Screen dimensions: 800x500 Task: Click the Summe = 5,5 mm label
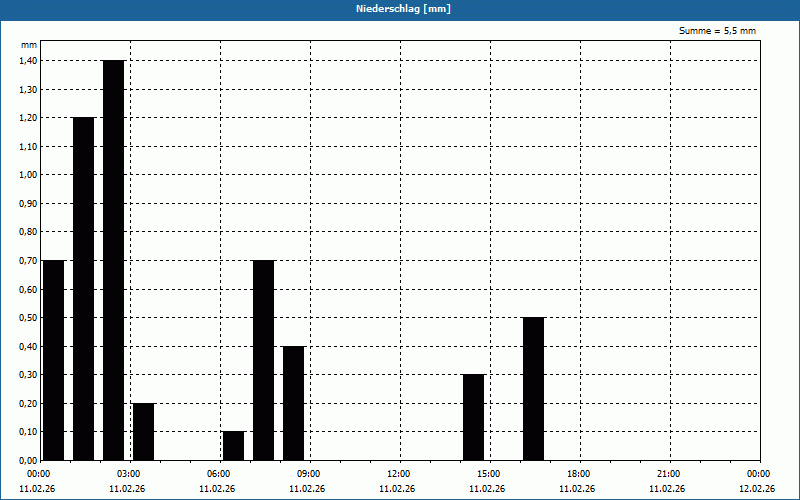pyautogui.click(x=717, y=31)
